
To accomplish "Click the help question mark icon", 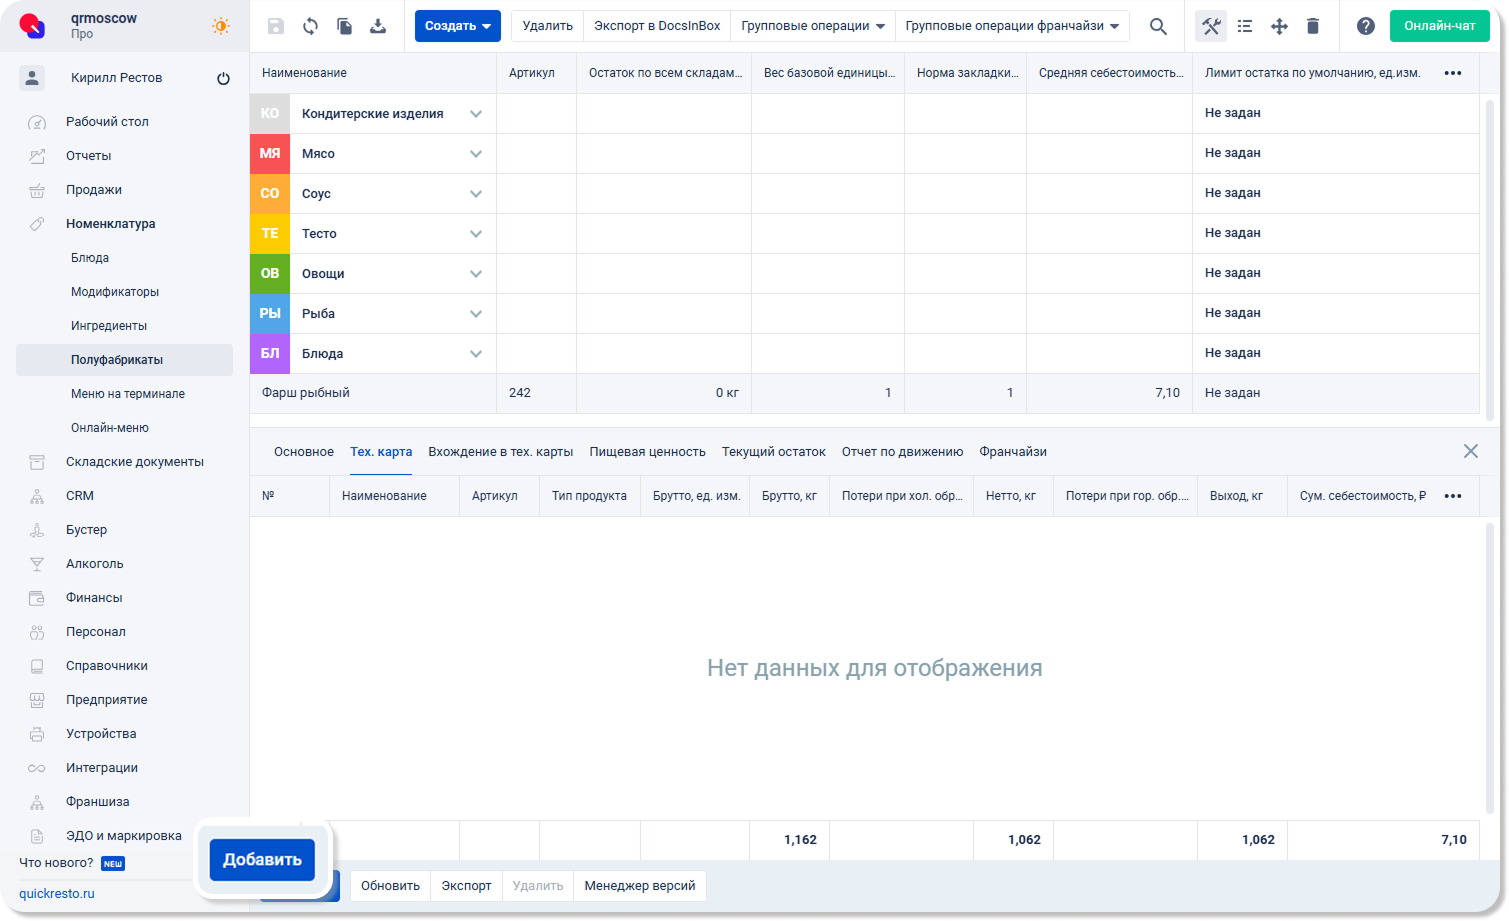I will pos(1366,26).
